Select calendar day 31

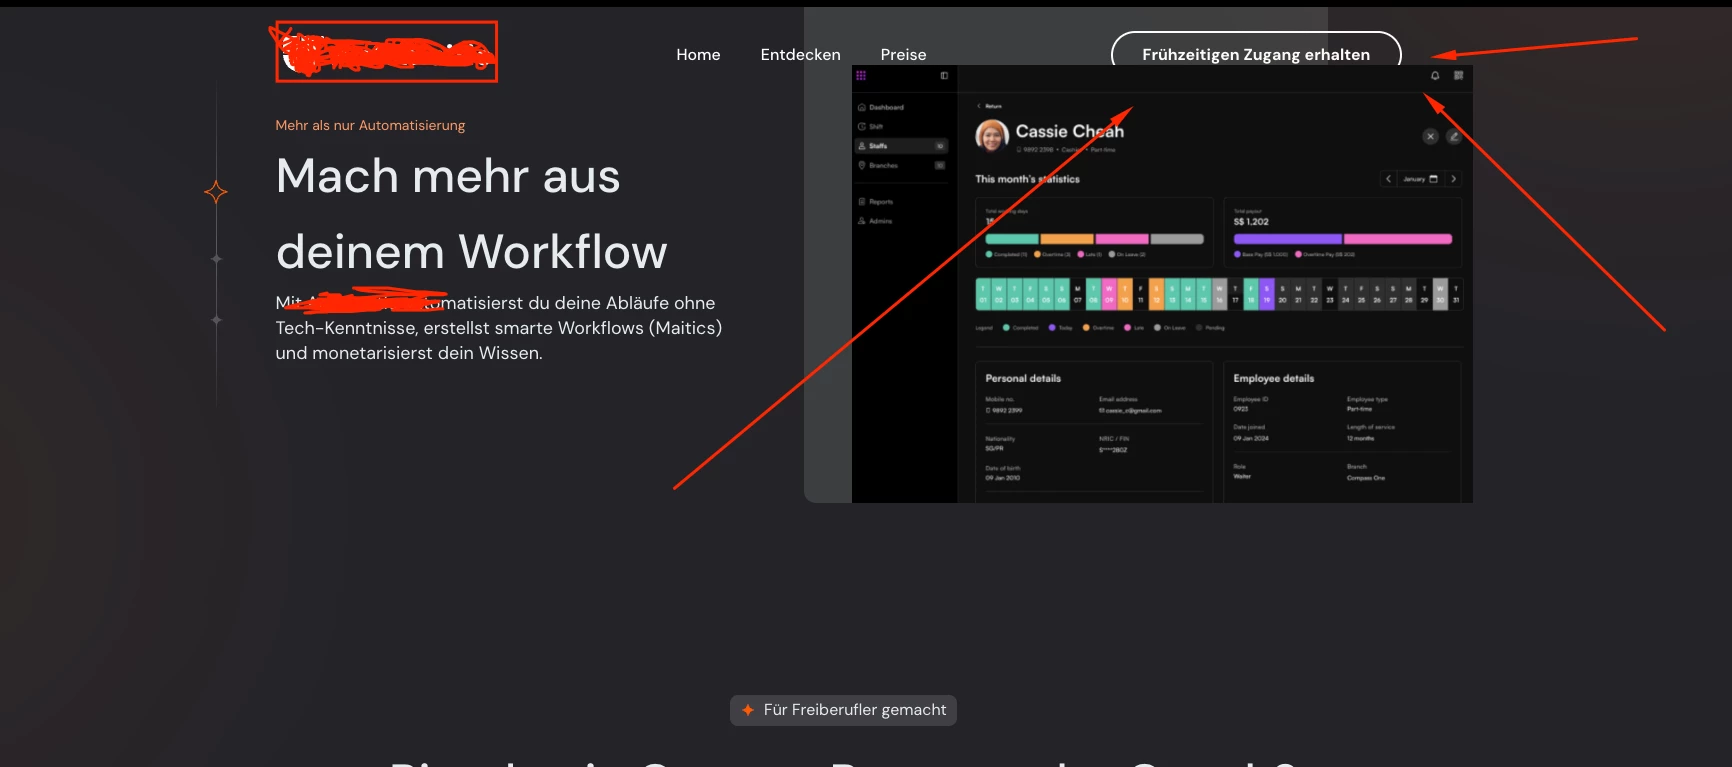(1456, 294)
